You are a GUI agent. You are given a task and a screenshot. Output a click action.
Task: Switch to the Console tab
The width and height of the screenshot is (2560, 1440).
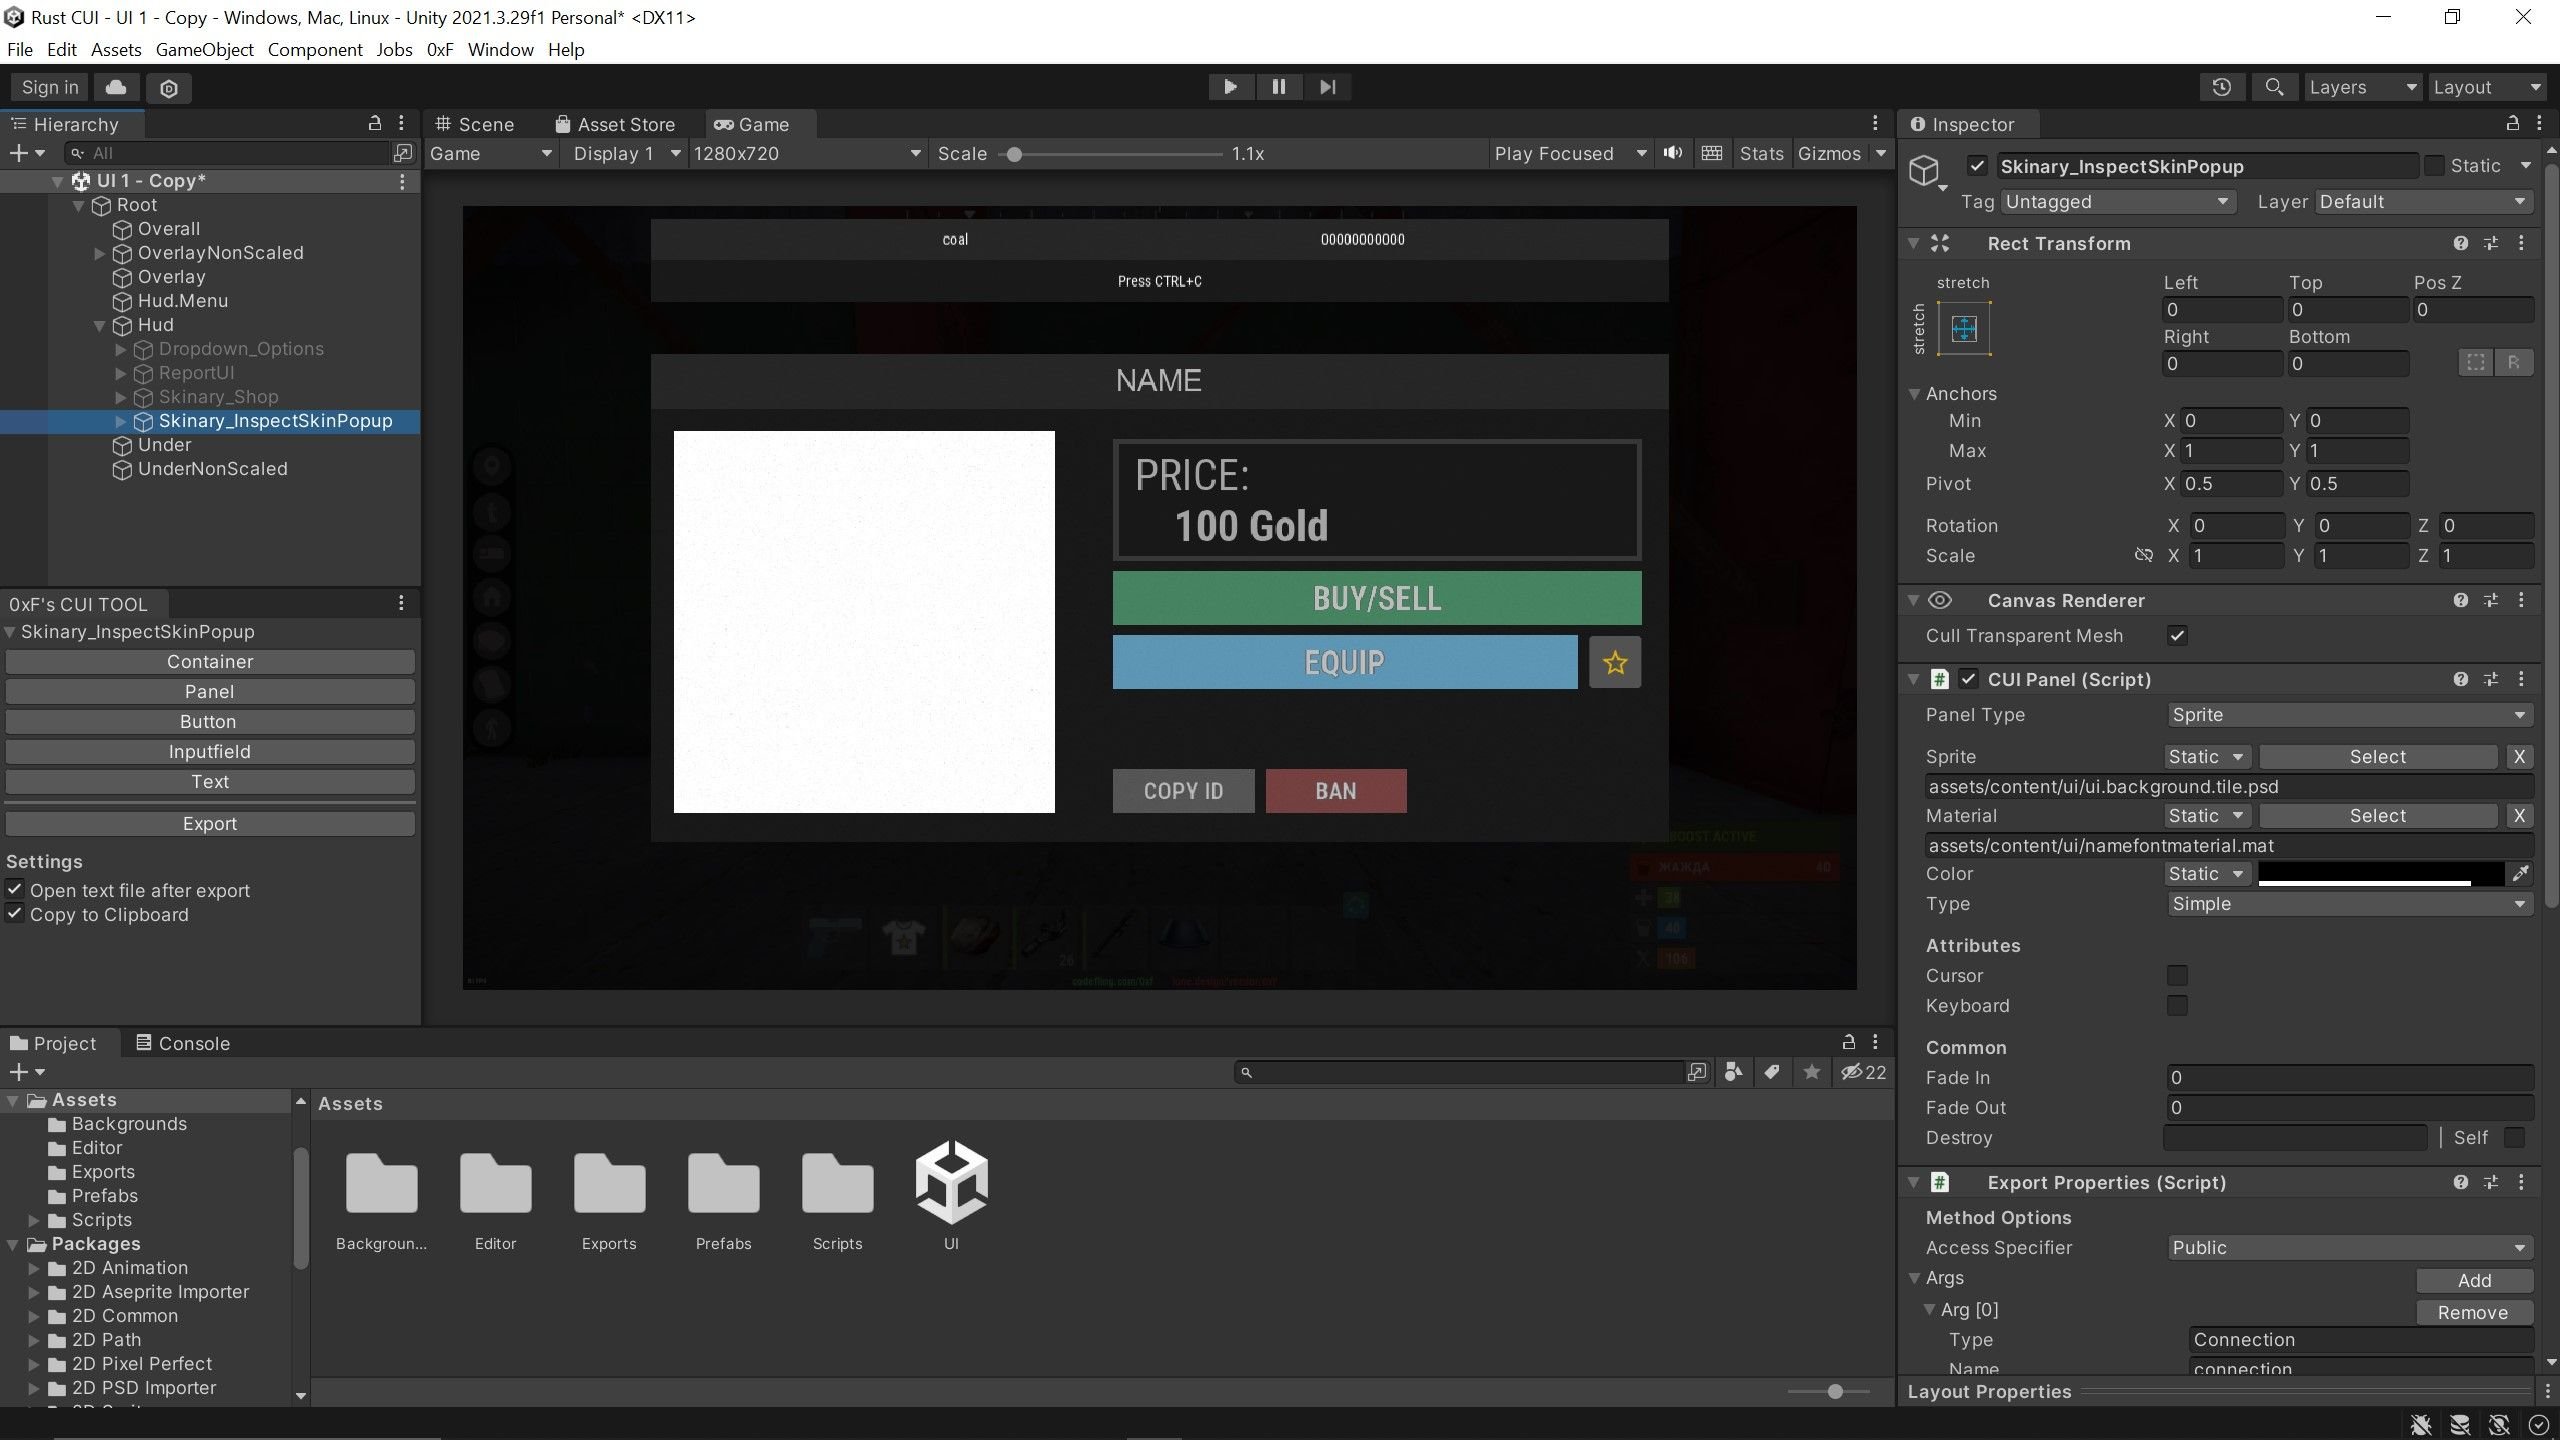[x=183, y=1043]
